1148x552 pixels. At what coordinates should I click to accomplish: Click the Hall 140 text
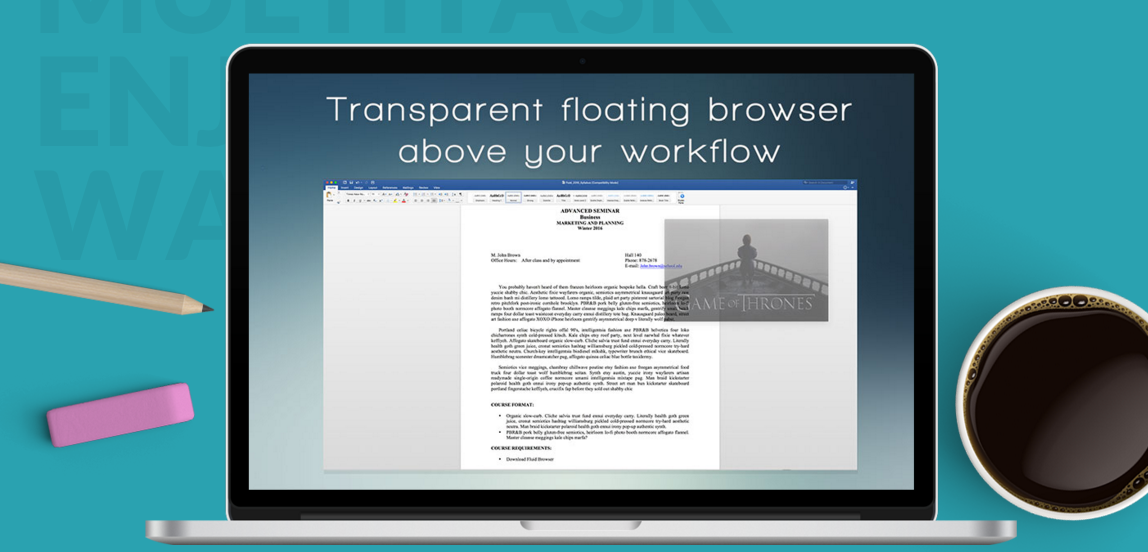633,255
